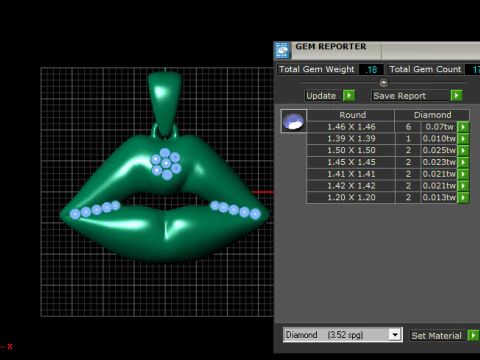The image size is (480, 360).
Task: Click the green arrow next to Save Report
Action: [x=456, y=96]
